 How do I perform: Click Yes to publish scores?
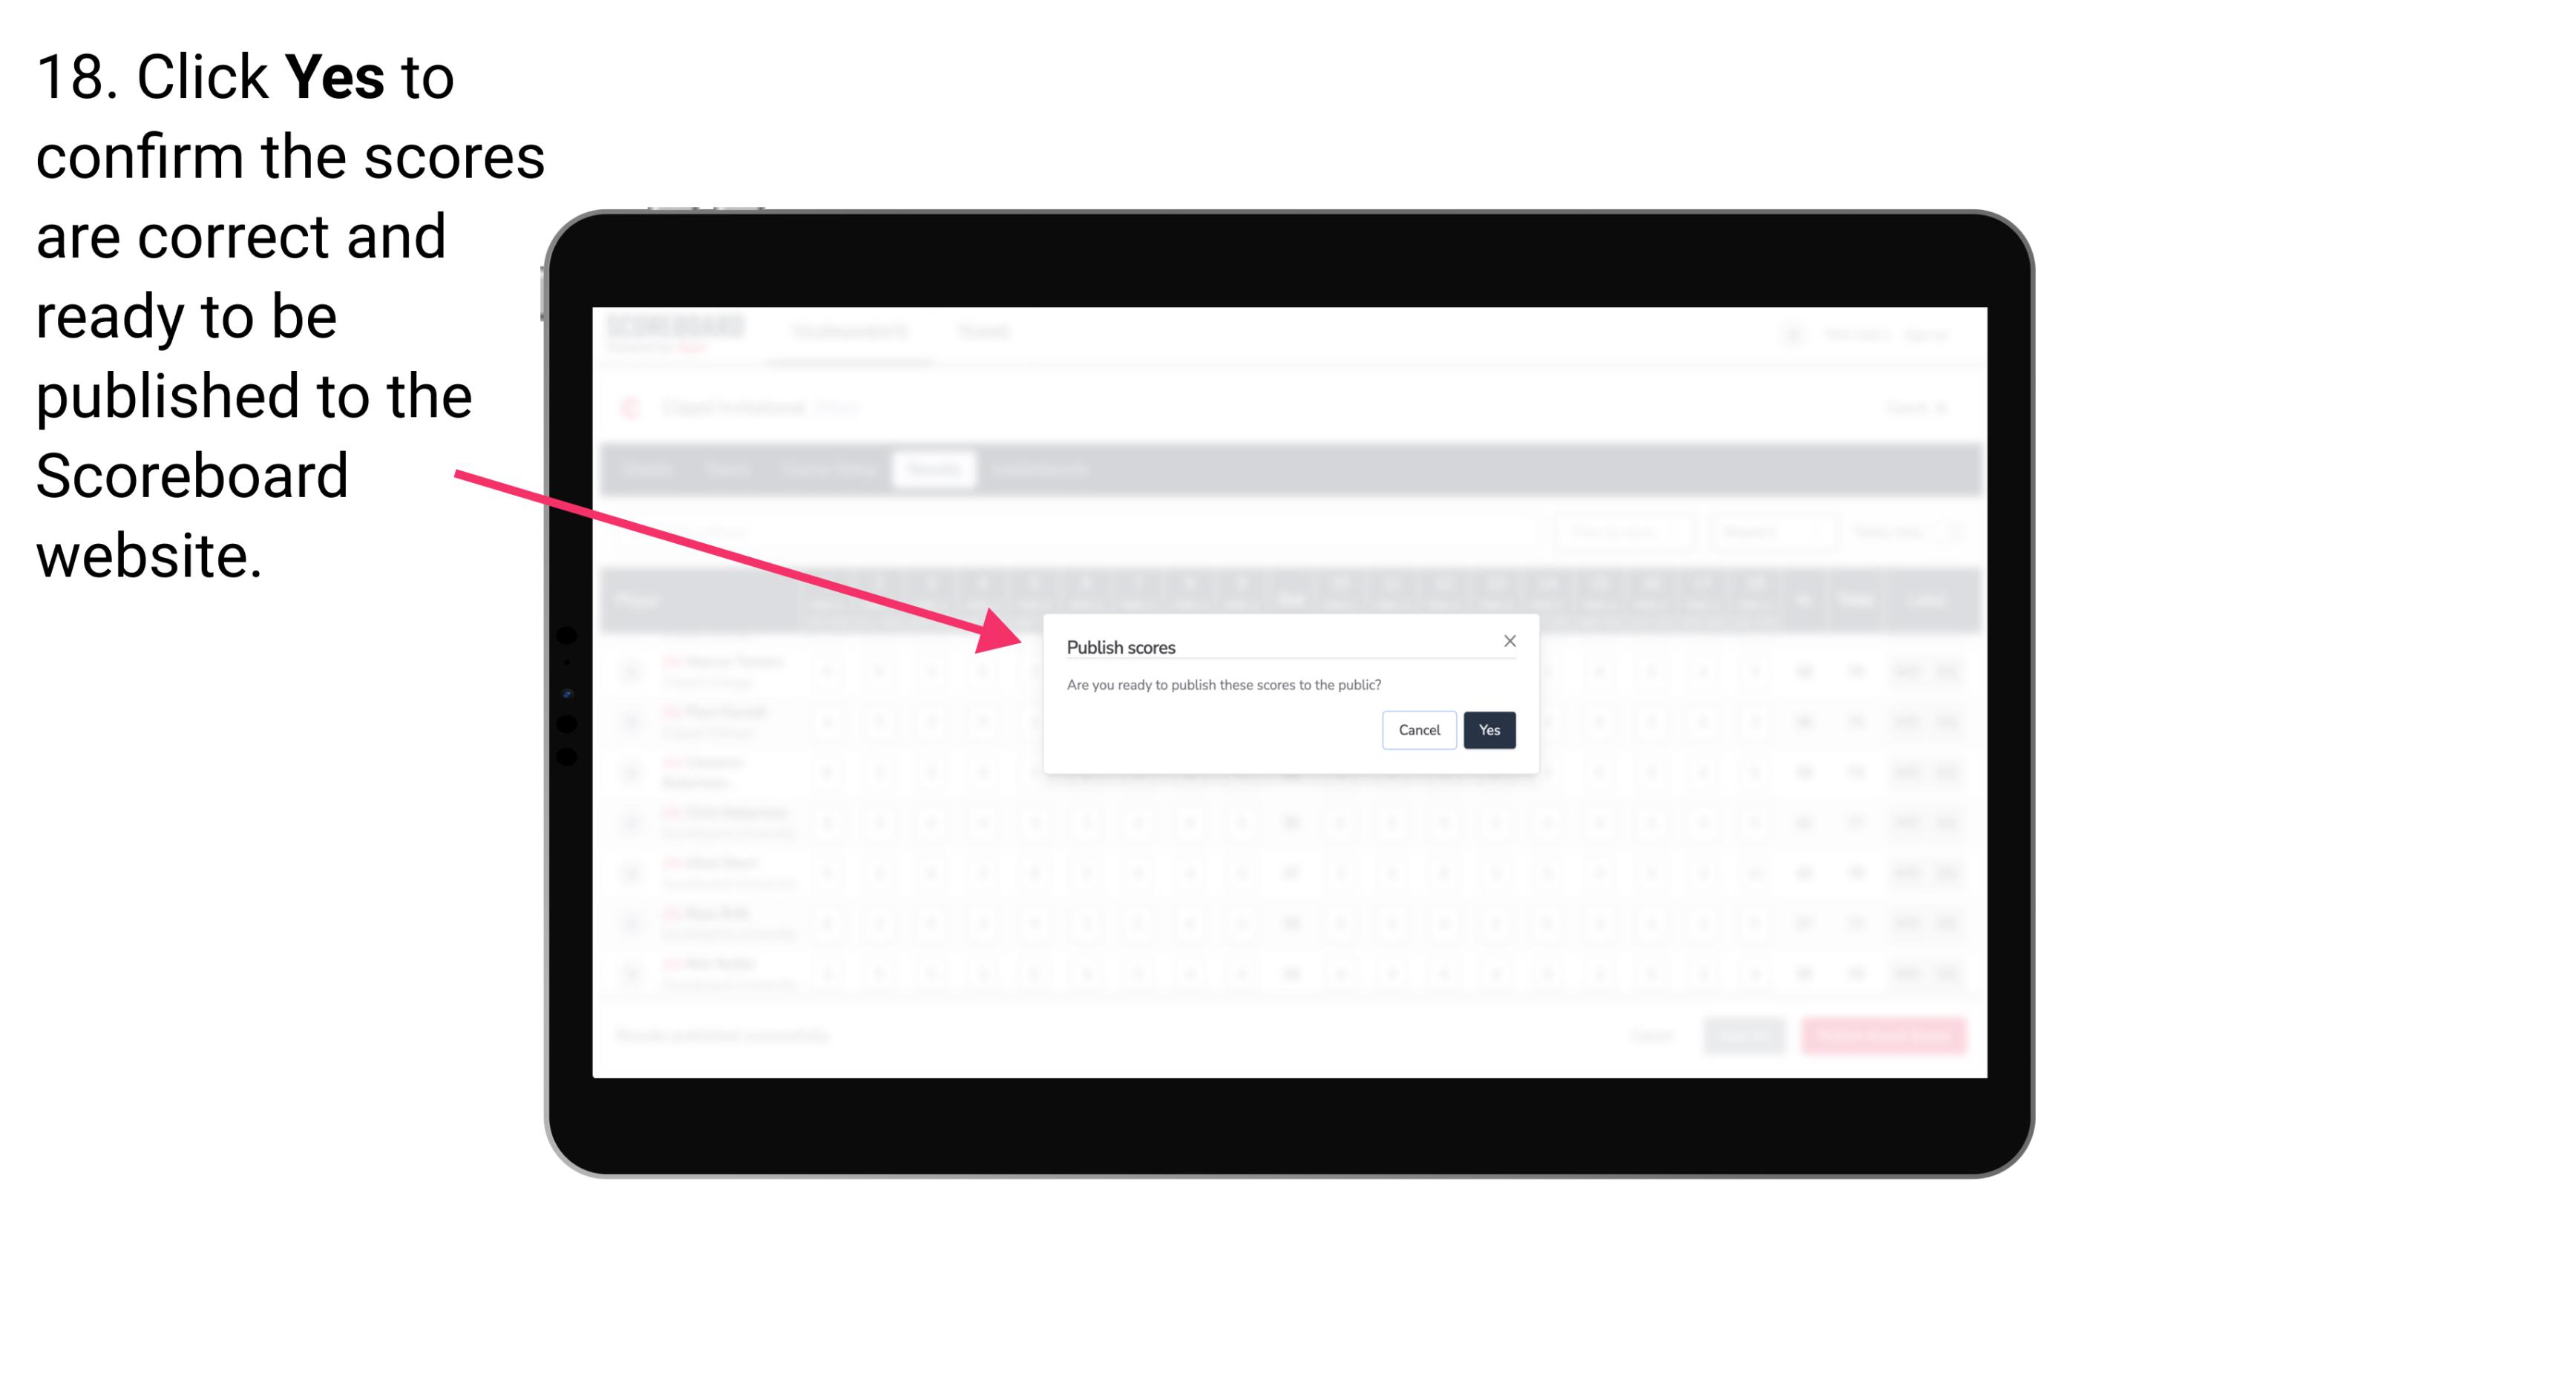point(1487,729)
